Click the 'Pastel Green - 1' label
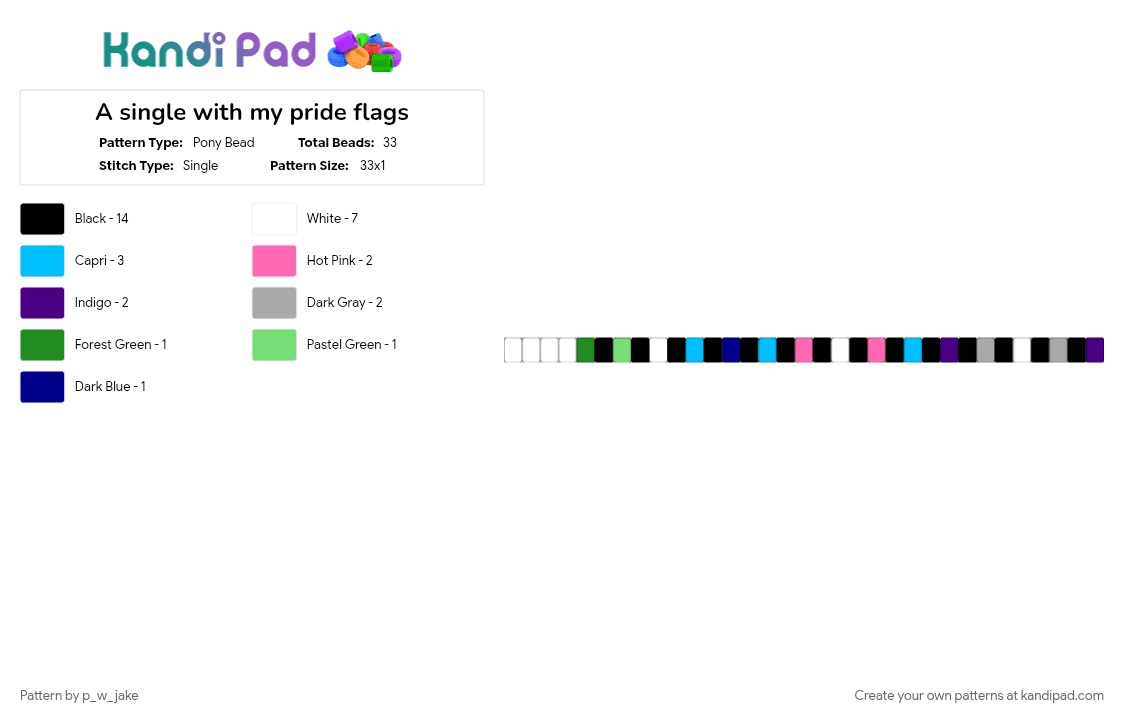 pos(352,345)
